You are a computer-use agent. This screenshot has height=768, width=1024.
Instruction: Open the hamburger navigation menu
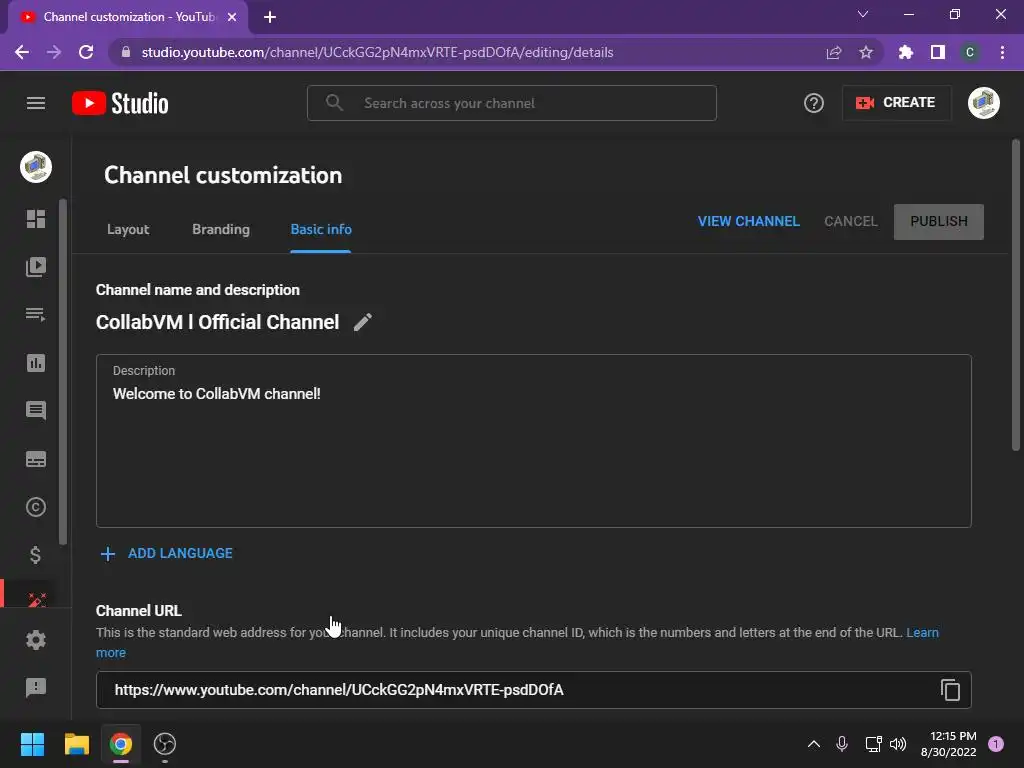36,103
